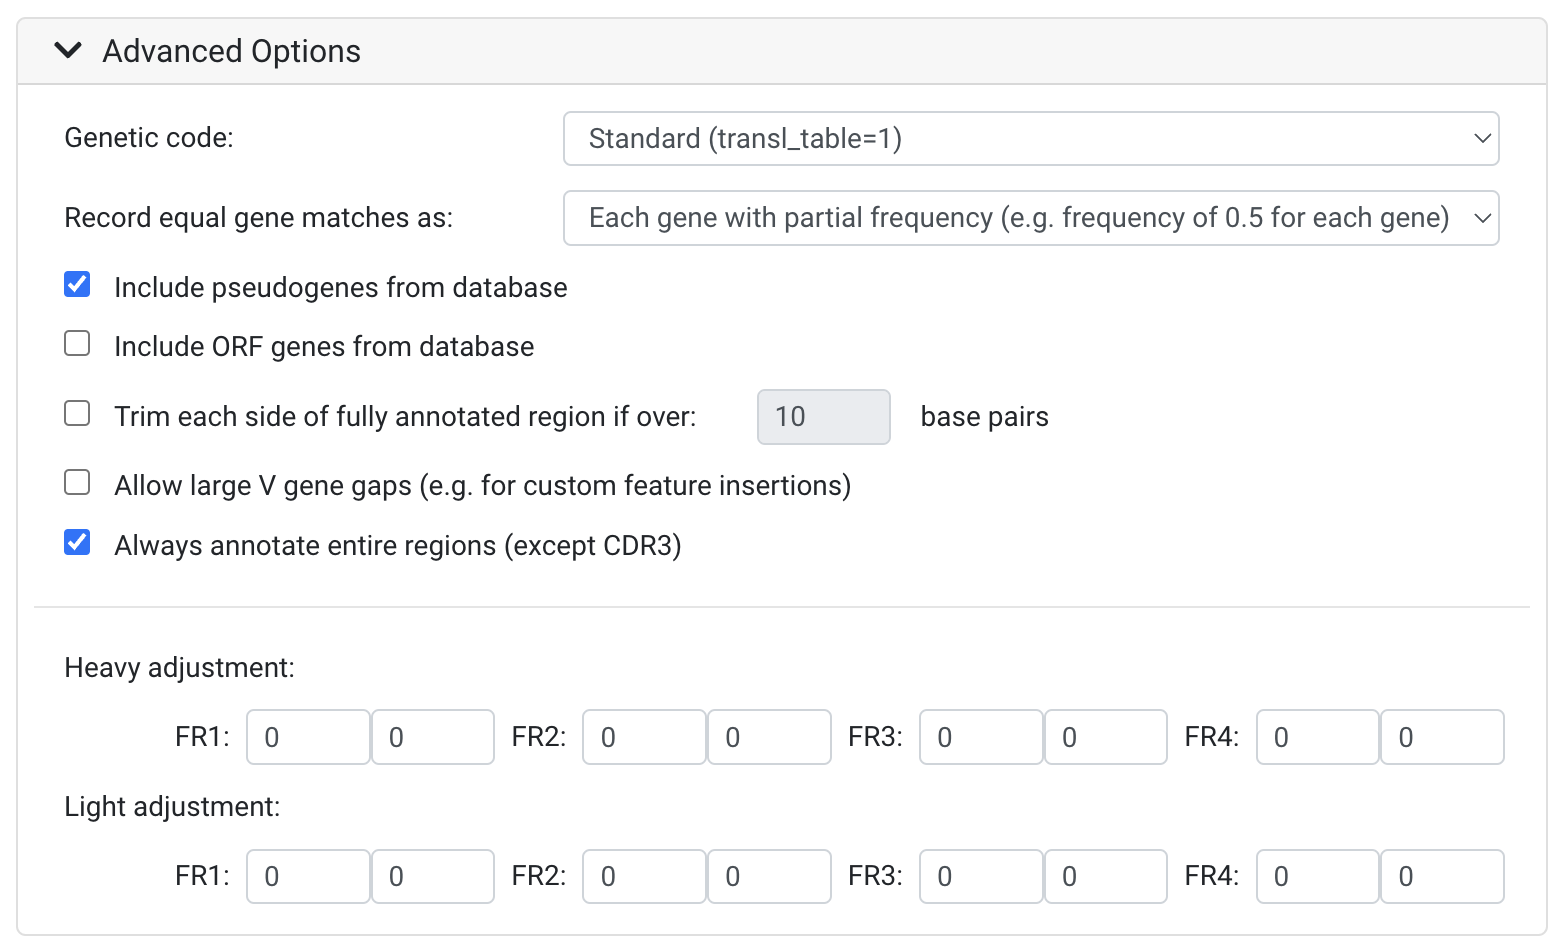Click the base pairs trim value field
Screen dimensions: 1568x952
click(x=824, y=417)
